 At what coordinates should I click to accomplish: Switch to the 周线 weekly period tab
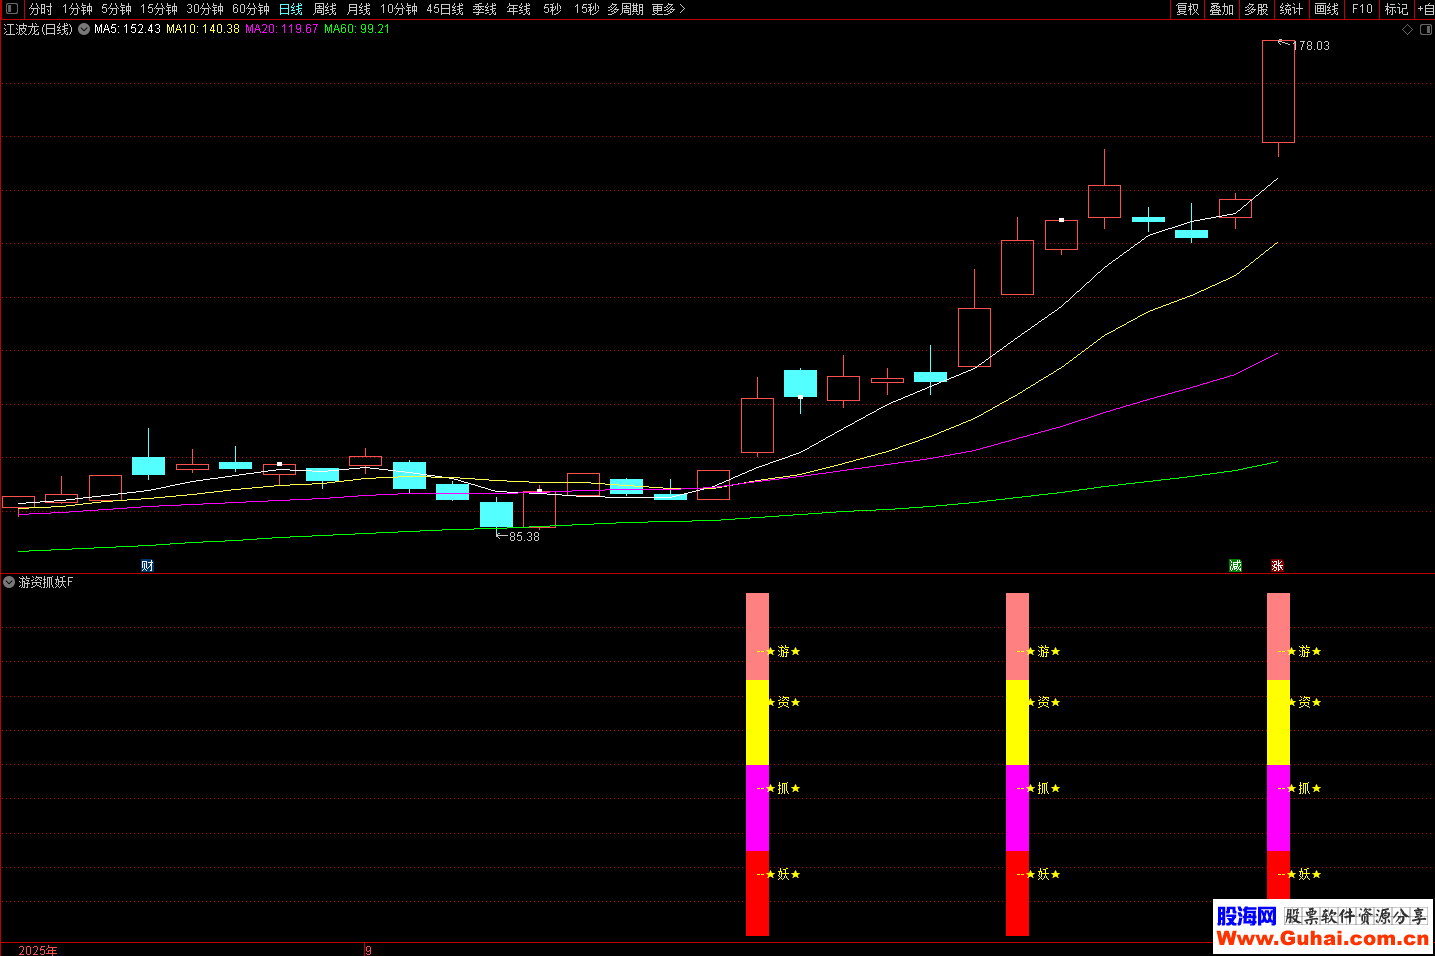point(325,9)
